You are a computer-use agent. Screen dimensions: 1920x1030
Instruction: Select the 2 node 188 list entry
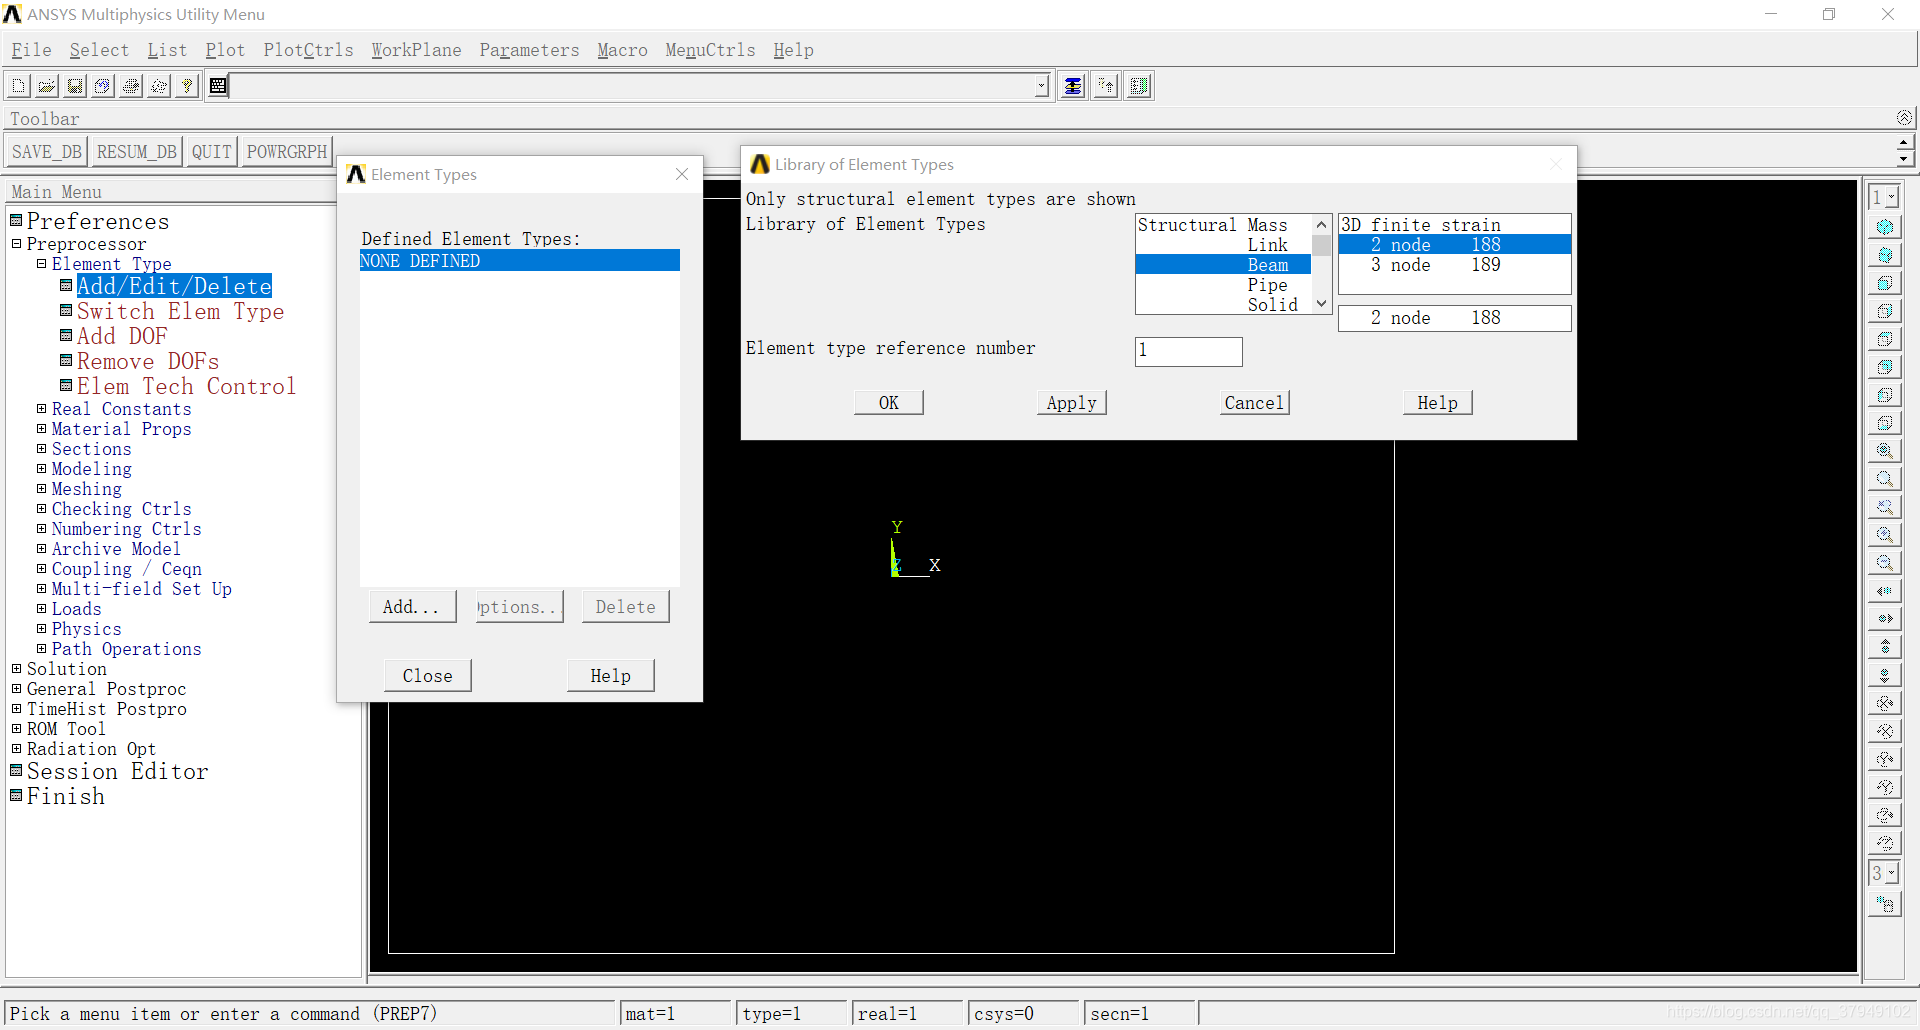(1454, 245)
